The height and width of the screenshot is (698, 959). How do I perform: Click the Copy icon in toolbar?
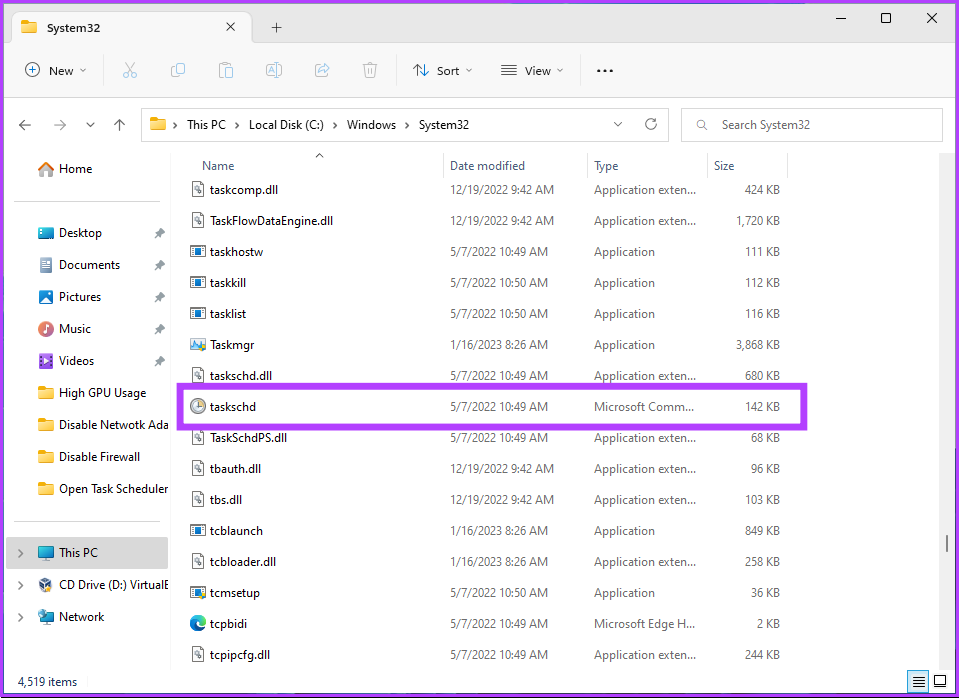click(178, 70)
